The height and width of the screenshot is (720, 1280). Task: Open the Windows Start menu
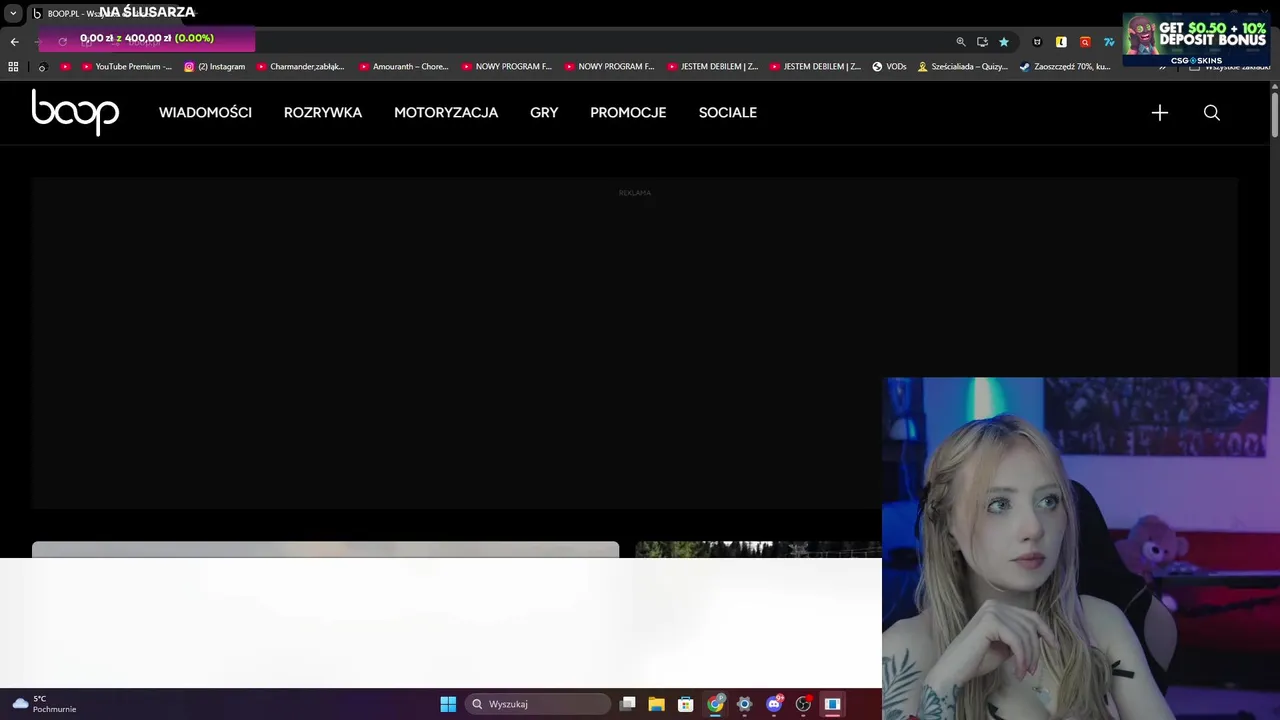point(448,704)
